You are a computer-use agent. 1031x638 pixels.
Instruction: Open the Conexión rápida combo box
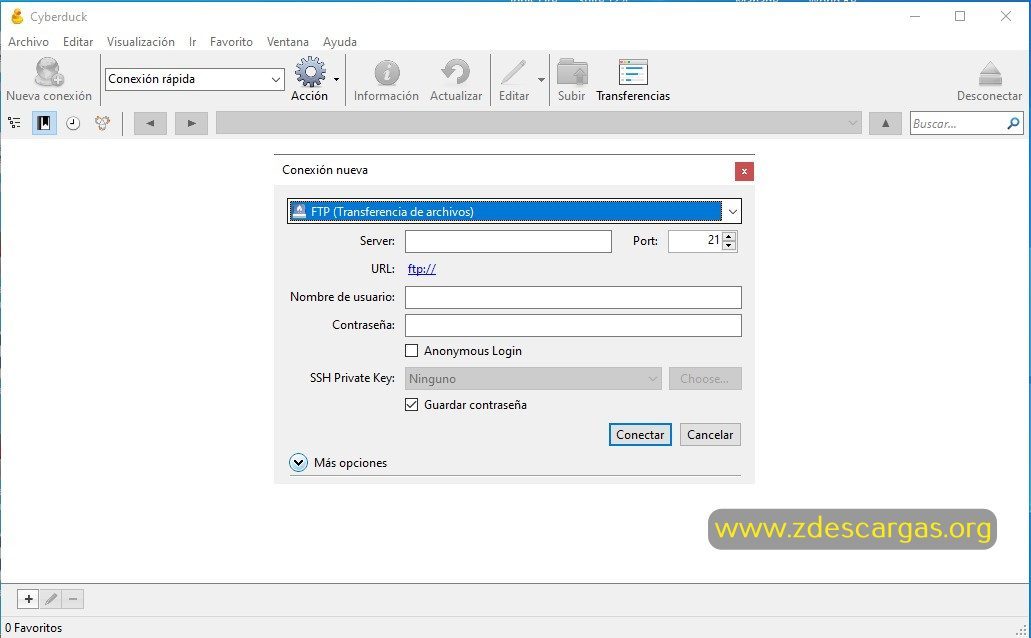(195, 79)
